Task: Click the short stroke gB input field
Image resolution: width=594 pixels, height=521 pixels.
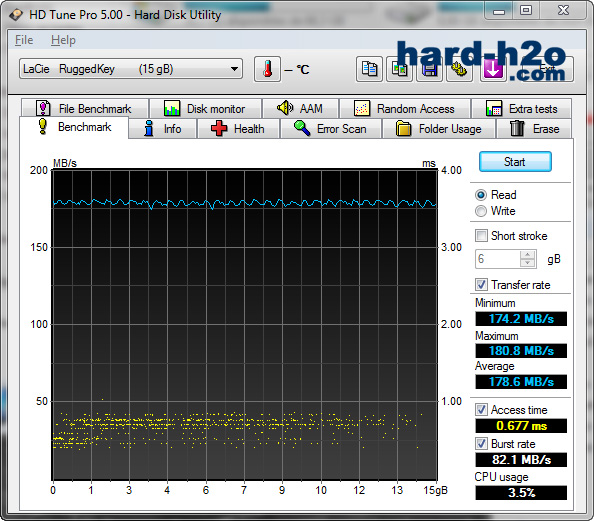Action: pyautogui.click(x=498, y=259)
